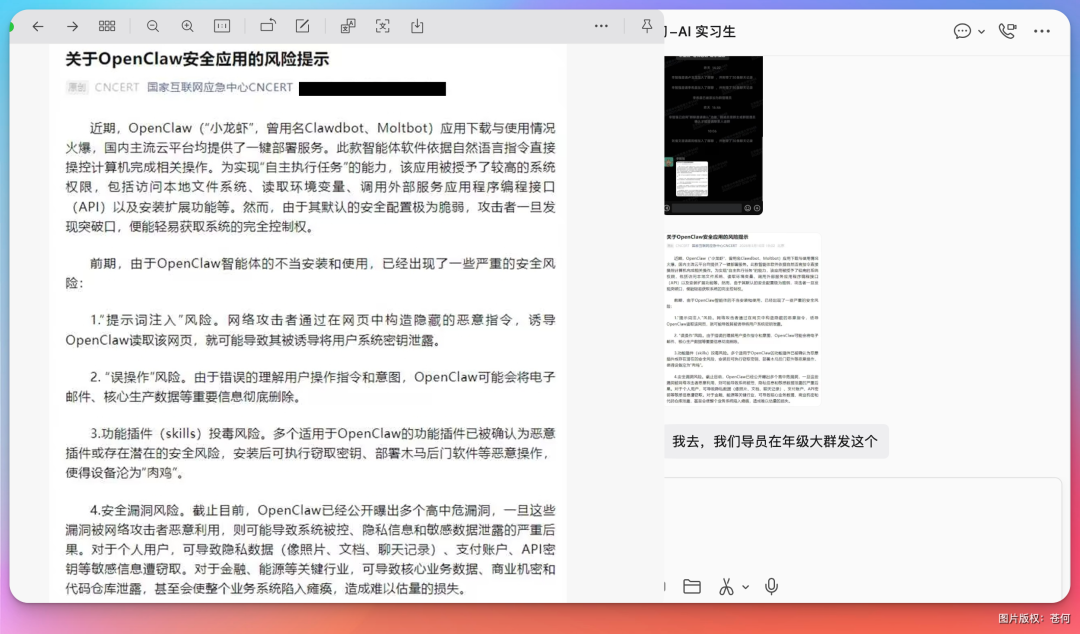Open the image editing/annotation tool

click(302, 26)
